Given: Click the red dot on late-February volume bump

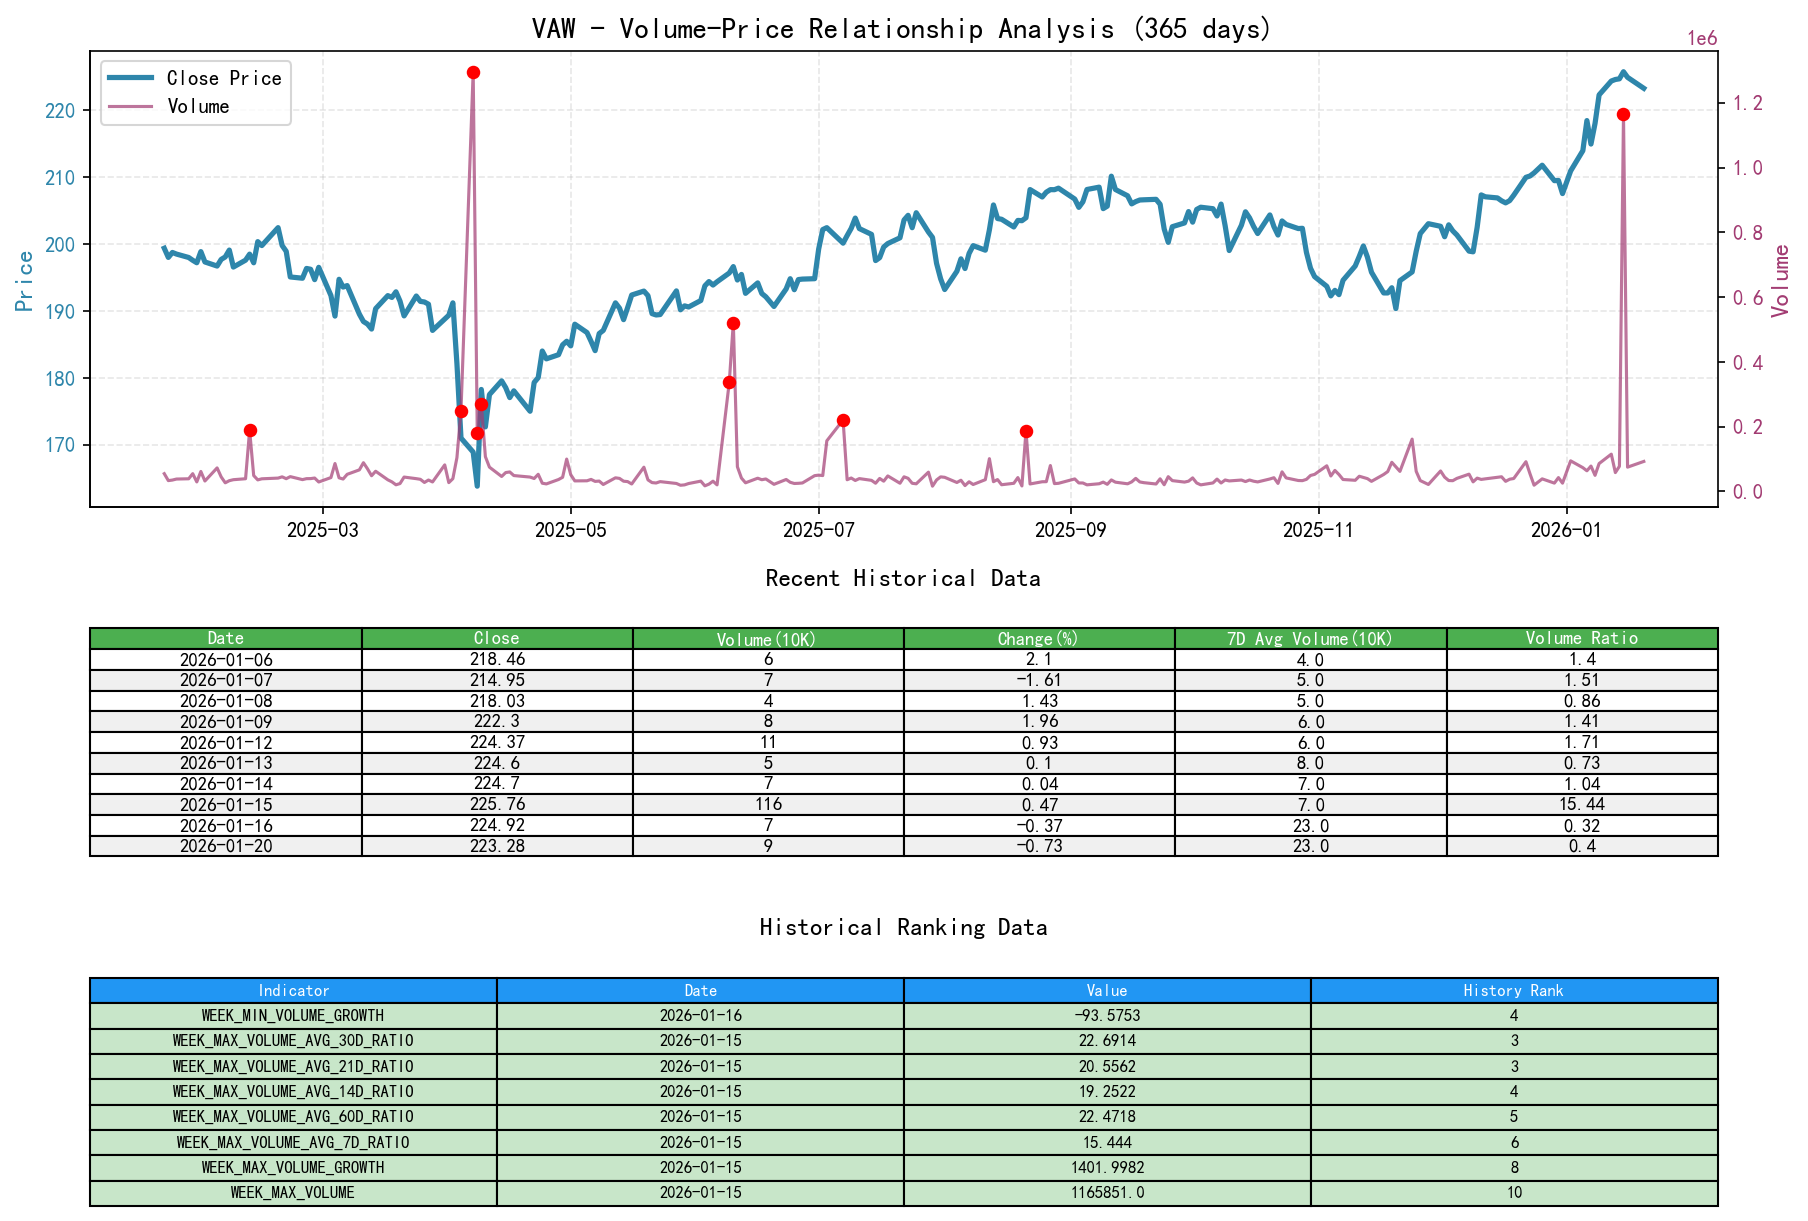Looking at the screenshot, I should (x=250, y=430).
